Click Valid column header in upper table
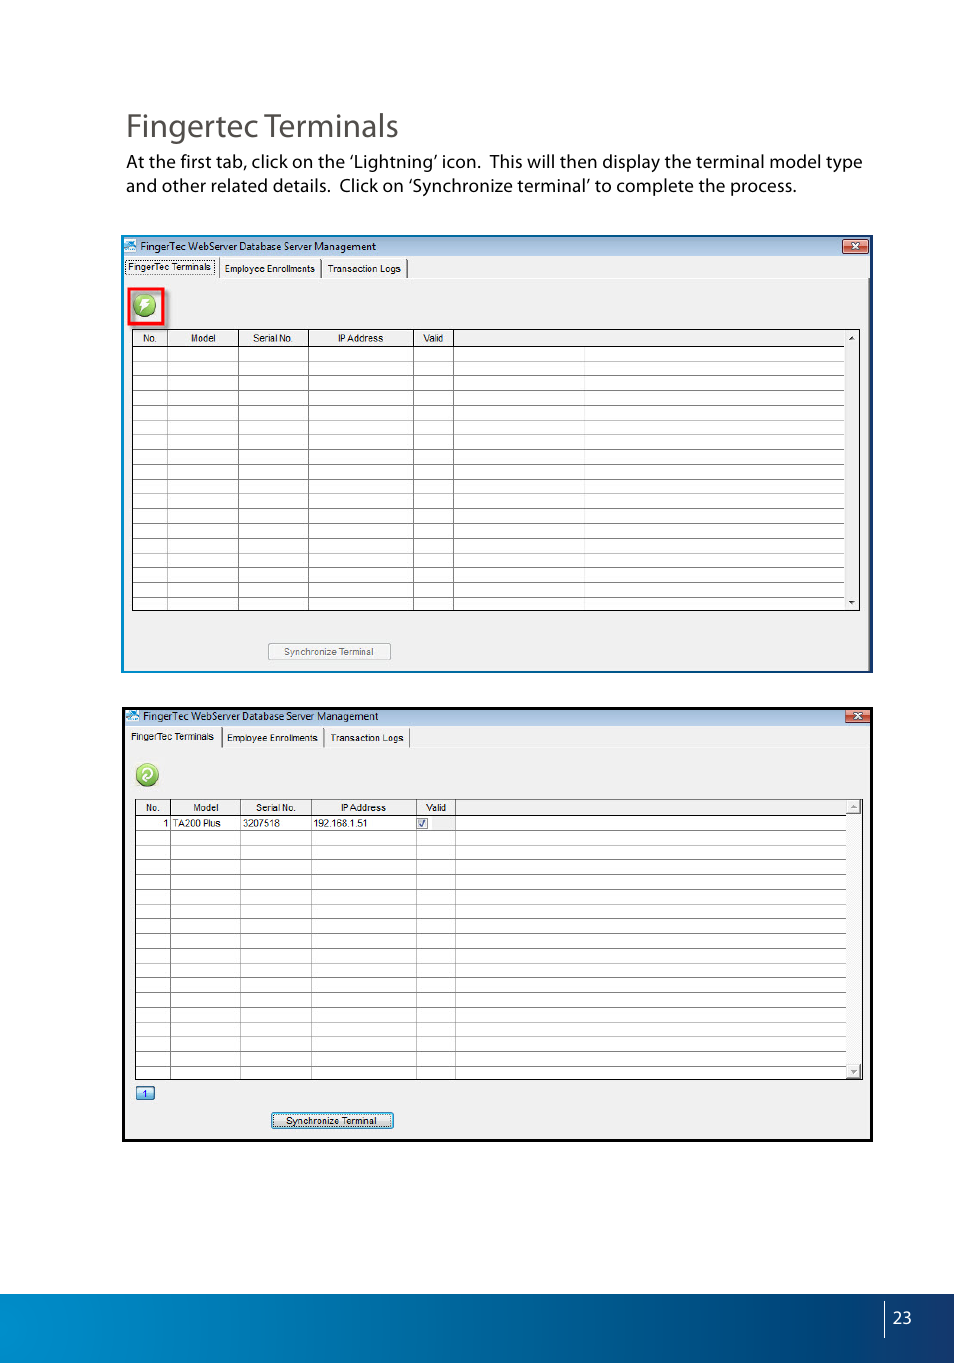Screen dimensions: 954x1363 pos(433,338)
